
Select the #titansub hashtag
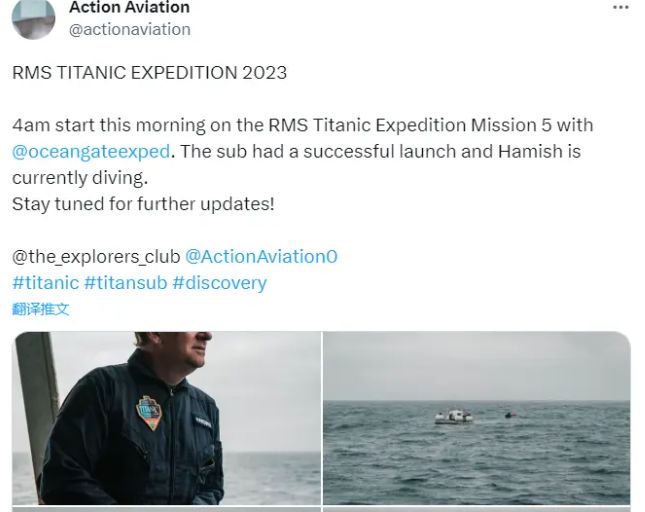coord(125,283)
